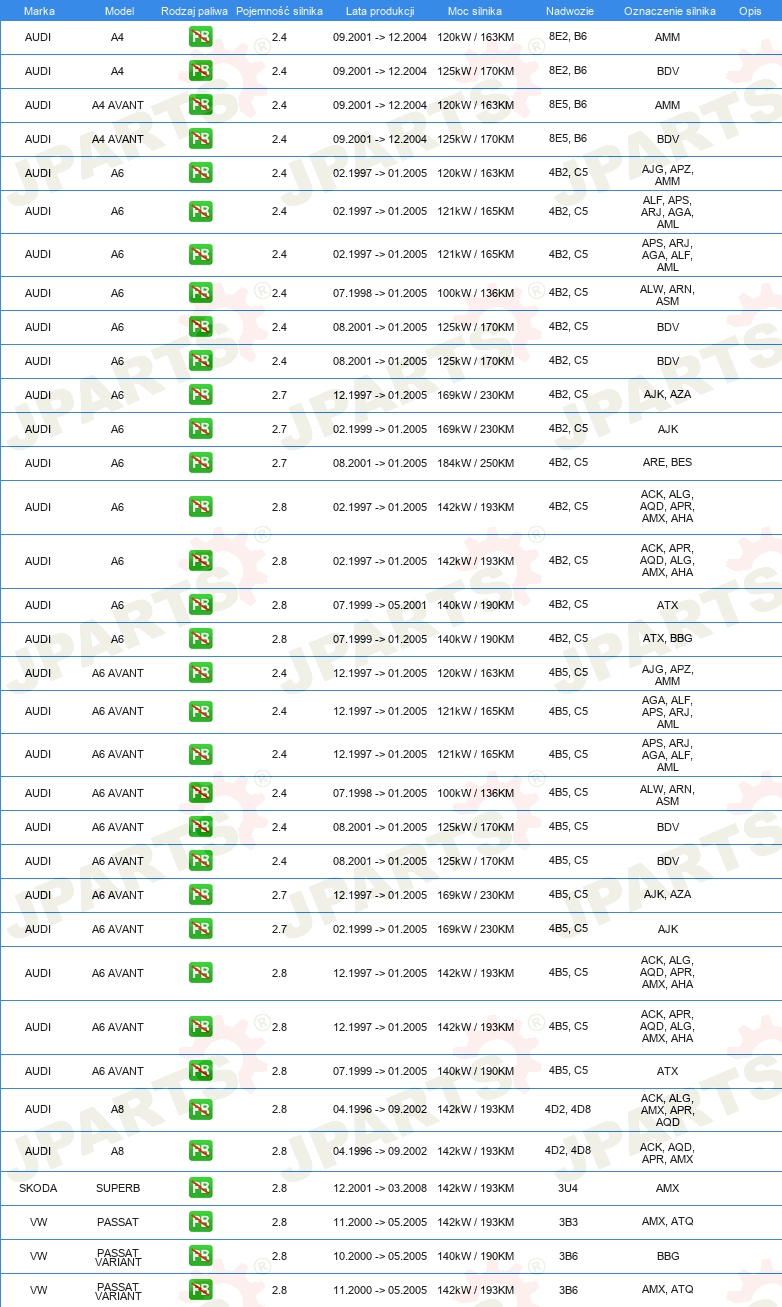The image size is (782, 1307).
Task: Click the Oznaczenie silnika column header
Action: [x=669, y=11]
